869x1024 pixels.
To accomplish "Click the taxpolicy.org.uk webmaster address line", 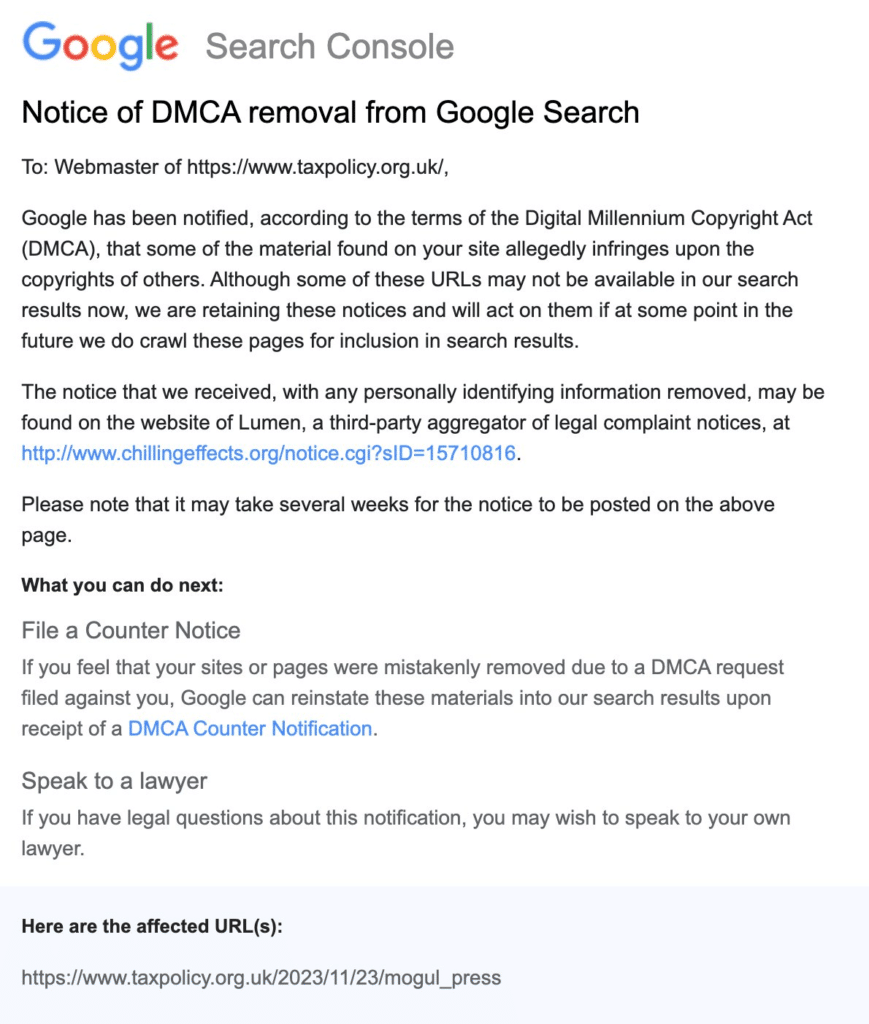I will pos(235,167).
